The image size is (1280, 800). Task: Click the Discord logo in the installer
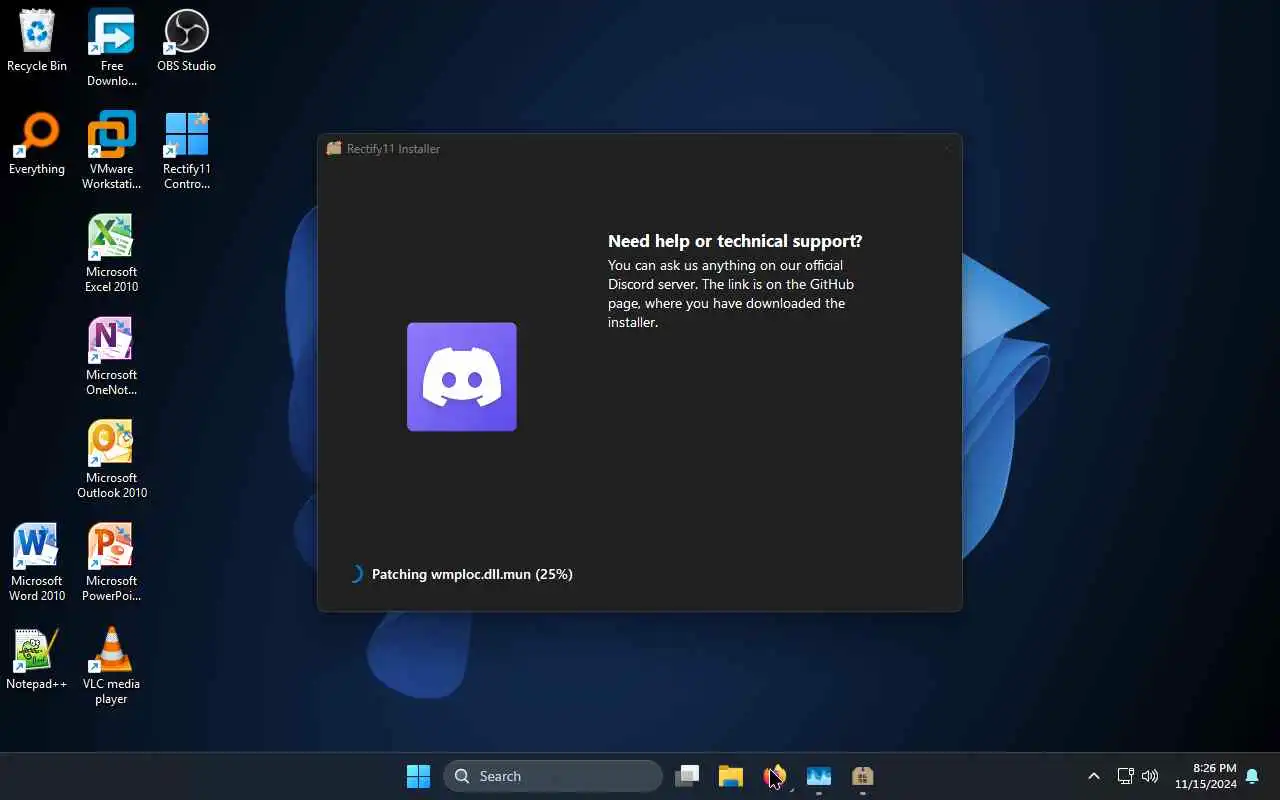pyautogui.click(x=462, y=377)
